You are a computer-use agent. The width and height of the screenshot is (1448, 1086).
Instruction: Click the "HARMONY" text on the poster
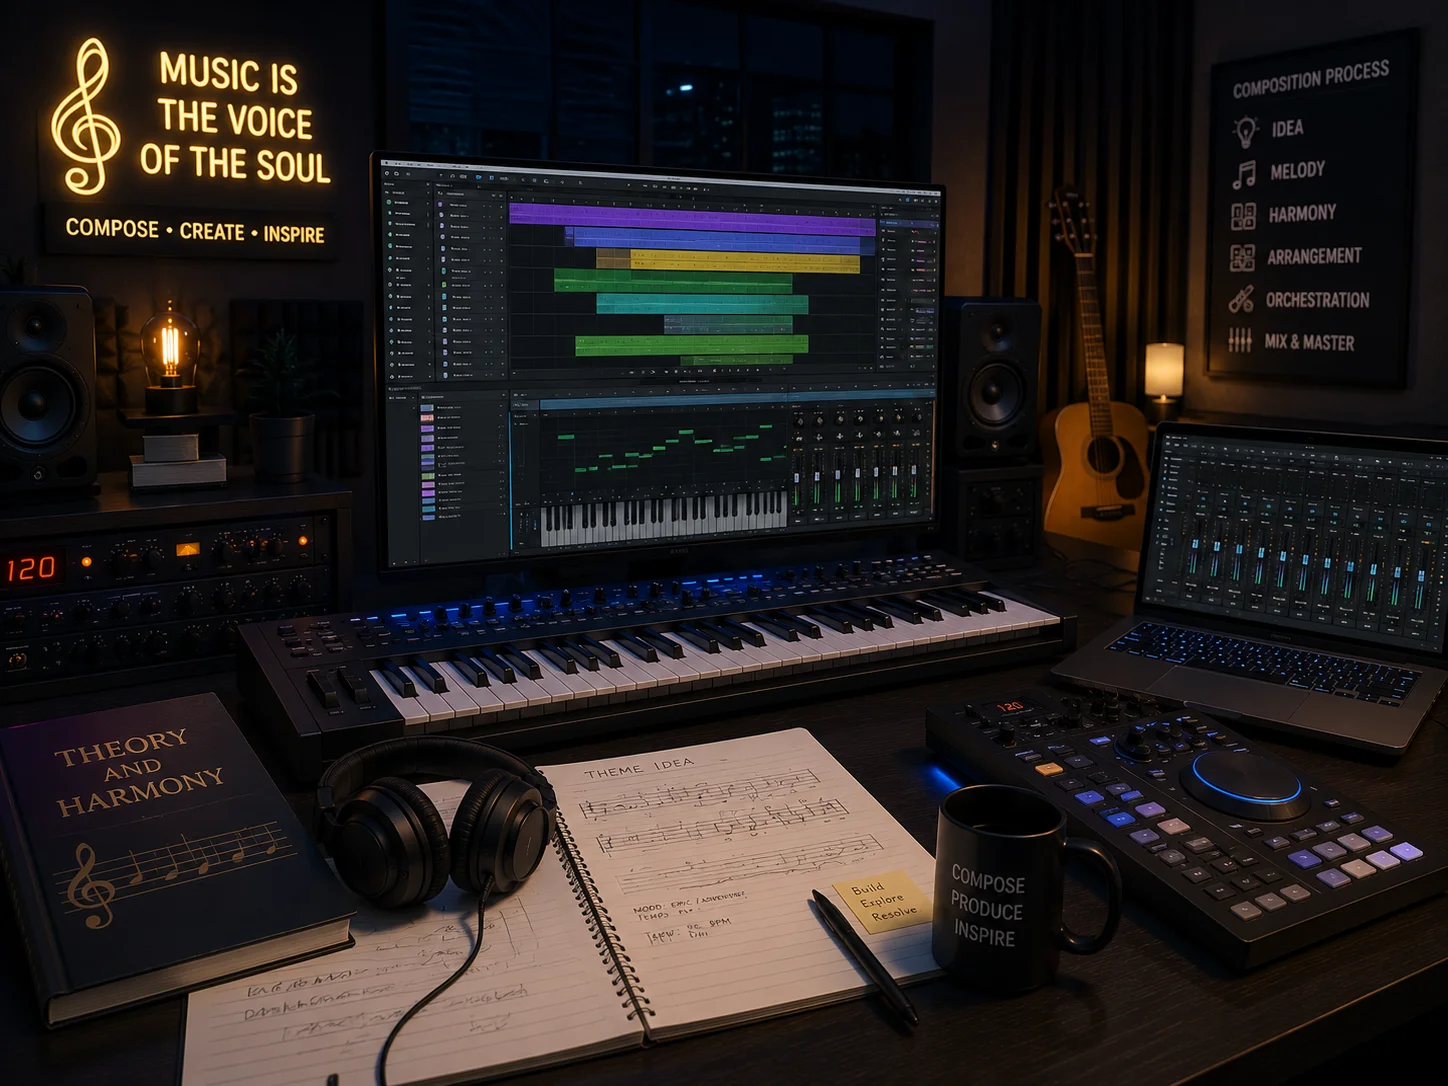coord(1302,213)
